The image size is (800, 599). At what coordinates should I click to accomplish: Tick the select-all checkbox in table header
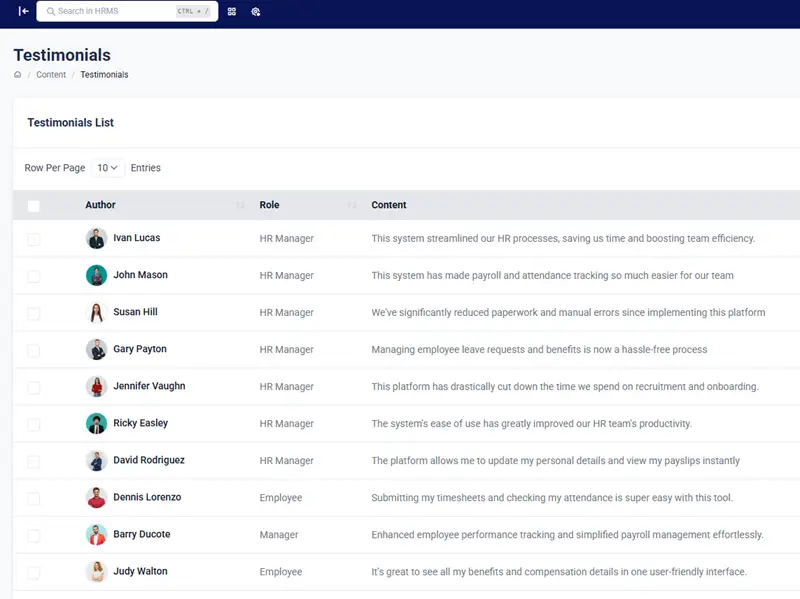click(34, 206)
